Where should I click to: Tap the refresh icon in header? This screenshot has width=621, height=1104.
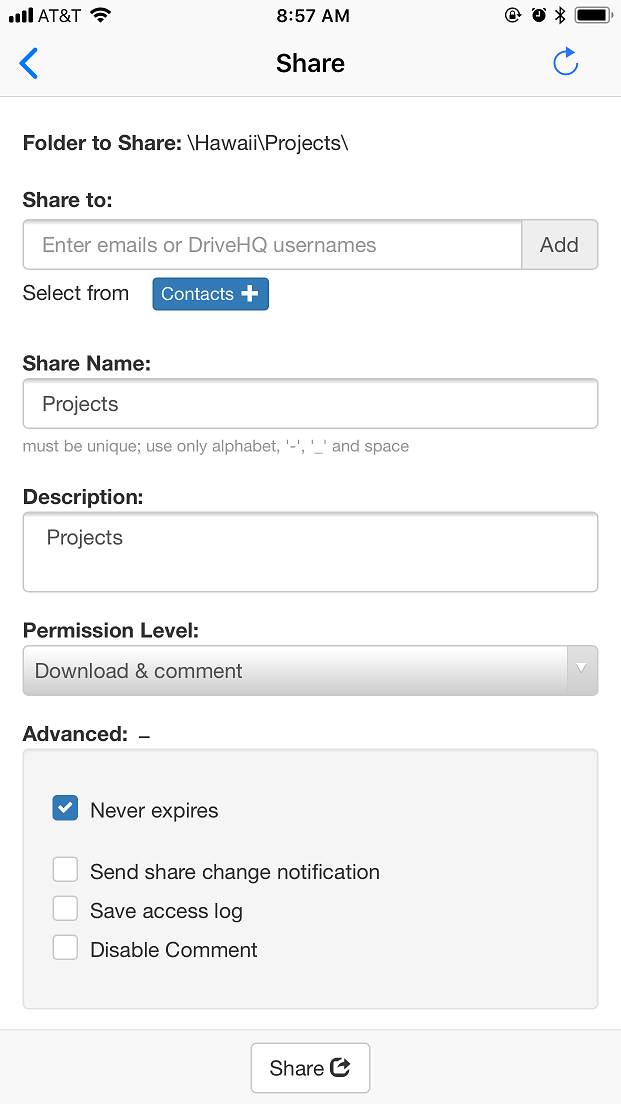coord(565,63)
